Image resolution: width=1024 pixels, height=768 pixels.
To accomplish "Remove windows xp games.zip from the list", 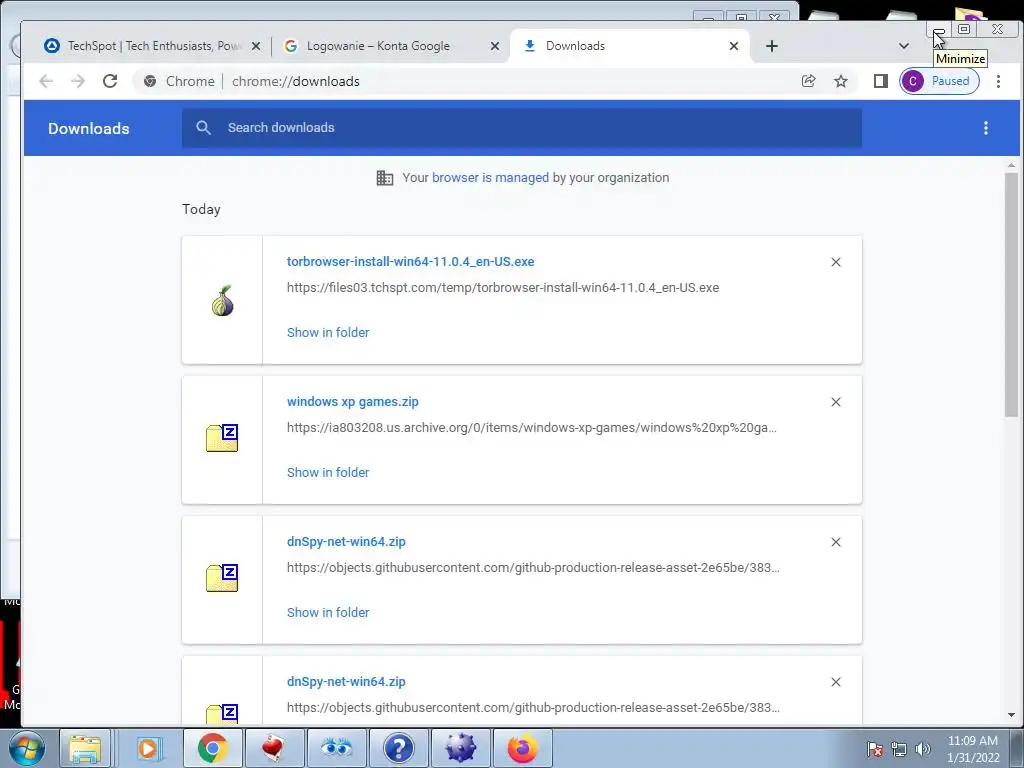I will point(836,402).
